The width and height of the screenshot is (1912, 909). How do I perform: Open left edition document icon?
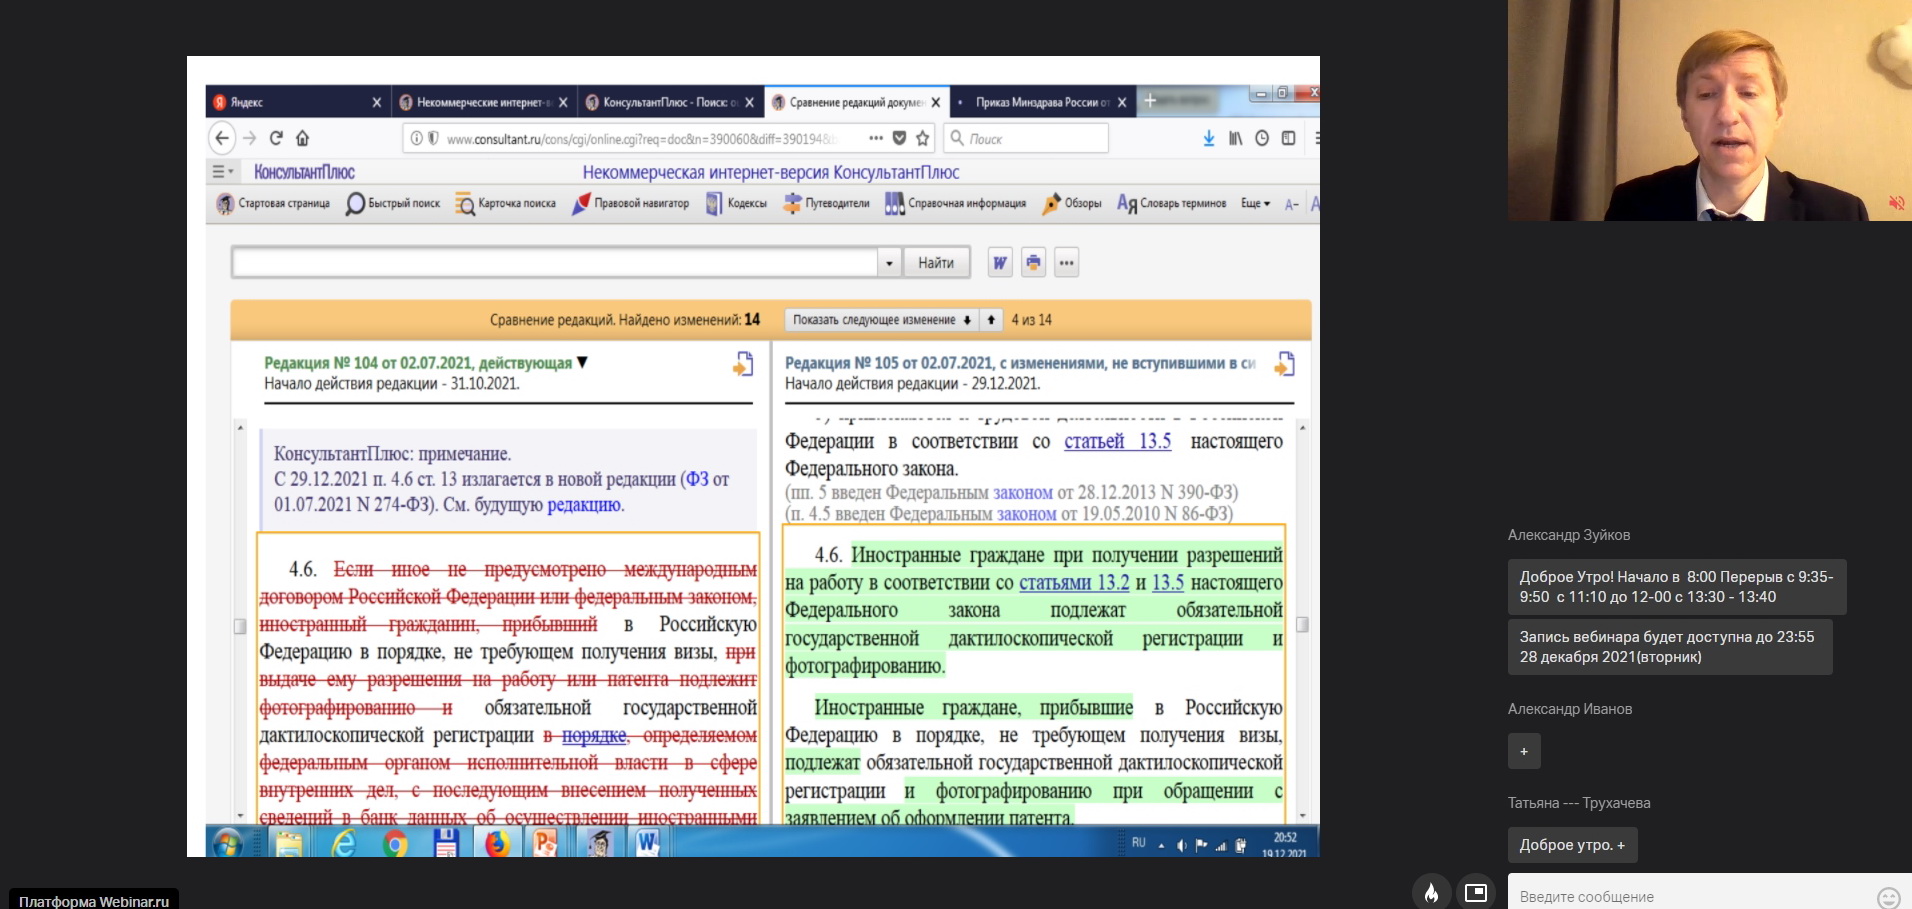[x=743, y=364]
